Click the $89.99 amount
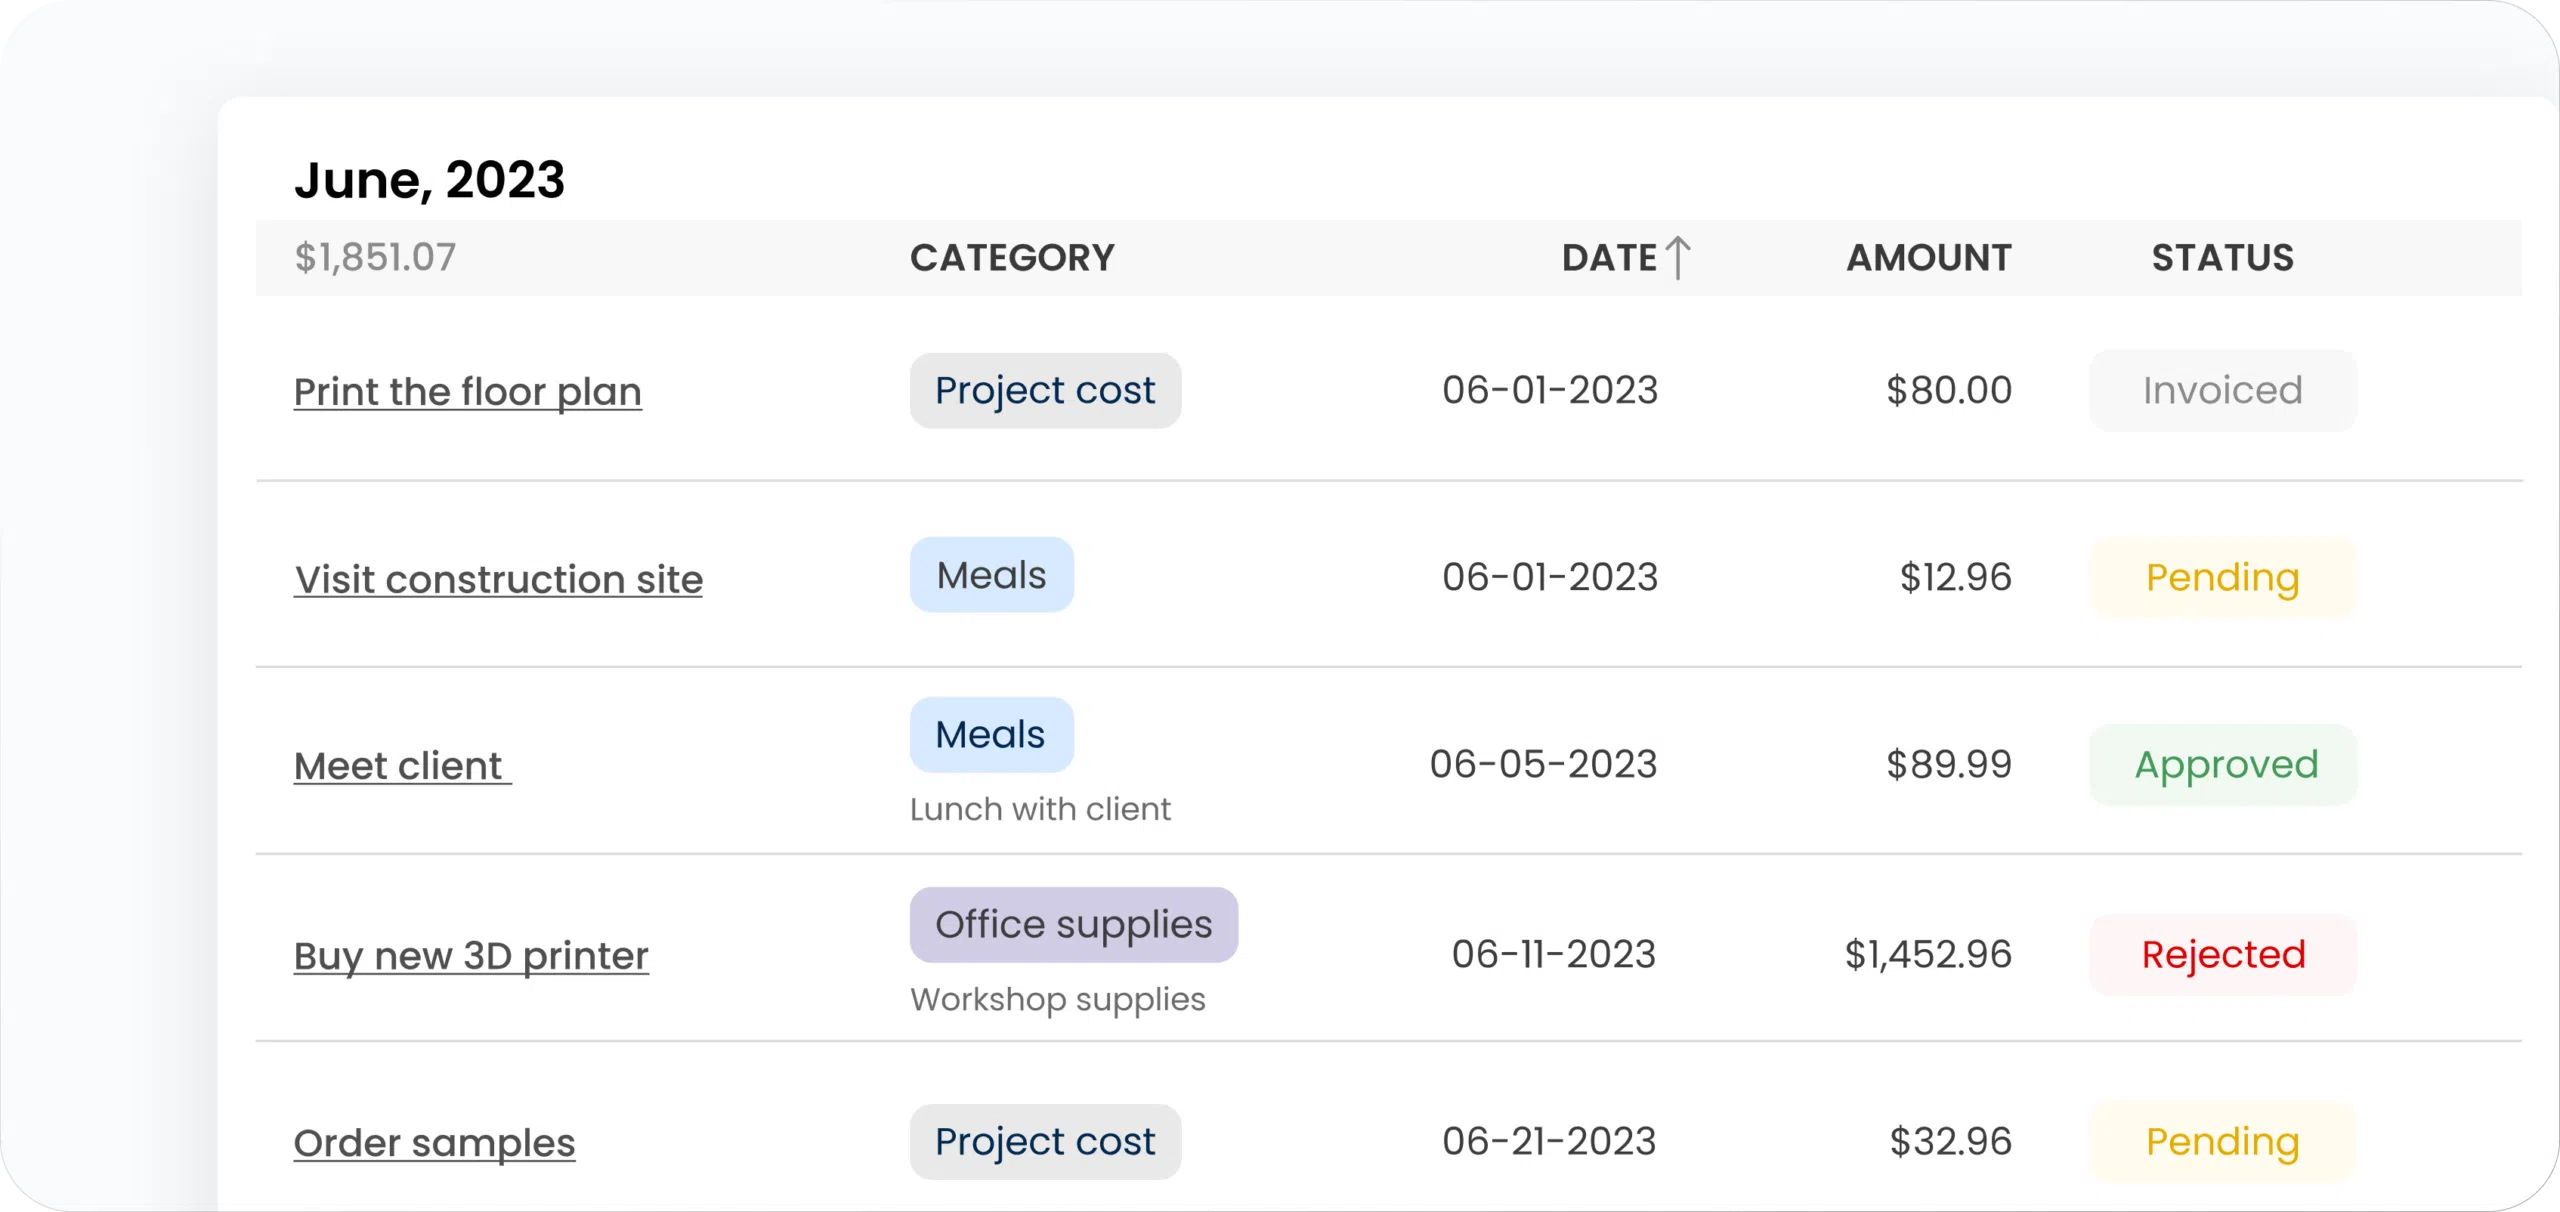Image resolution: width=2560 pixels, height=1212 pixels. (x=1949, y=764)
